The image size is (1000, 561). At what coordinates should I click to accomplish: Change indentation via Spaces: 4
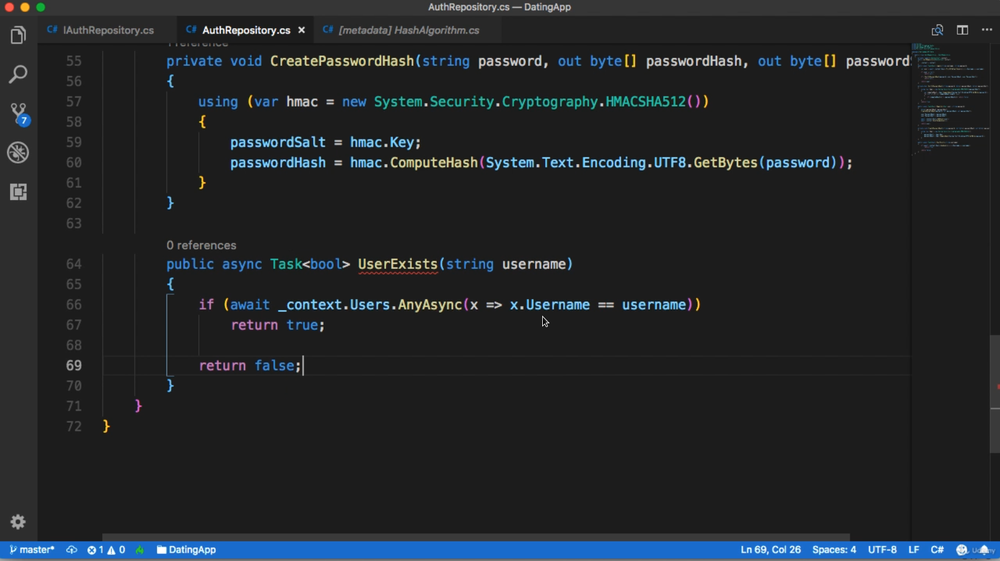[x=834, y=550]
